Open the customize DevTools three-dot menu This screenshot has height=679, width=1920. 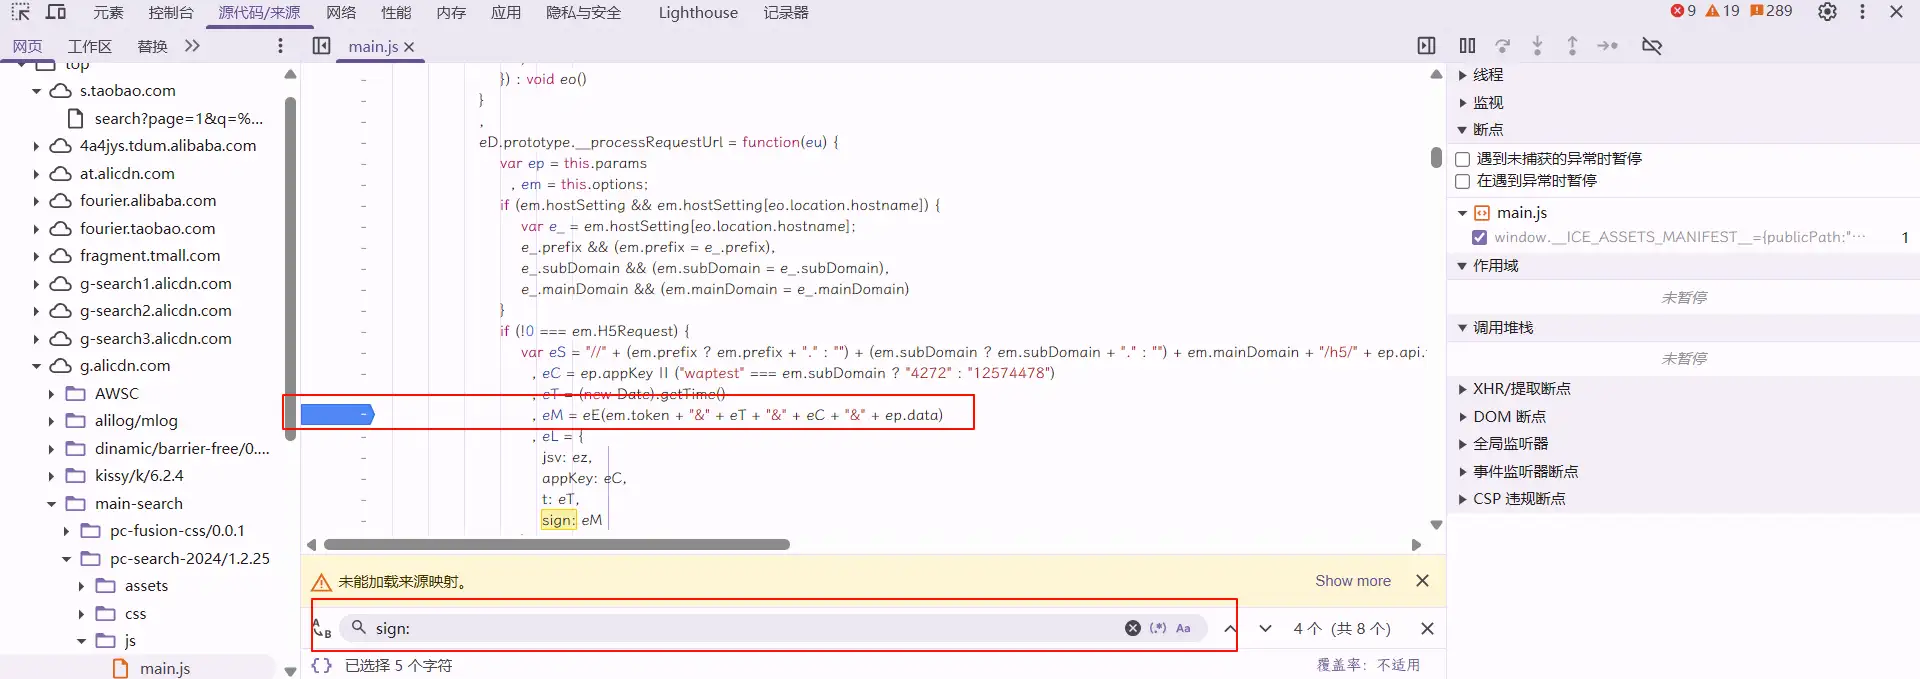tap(1862, 12)
